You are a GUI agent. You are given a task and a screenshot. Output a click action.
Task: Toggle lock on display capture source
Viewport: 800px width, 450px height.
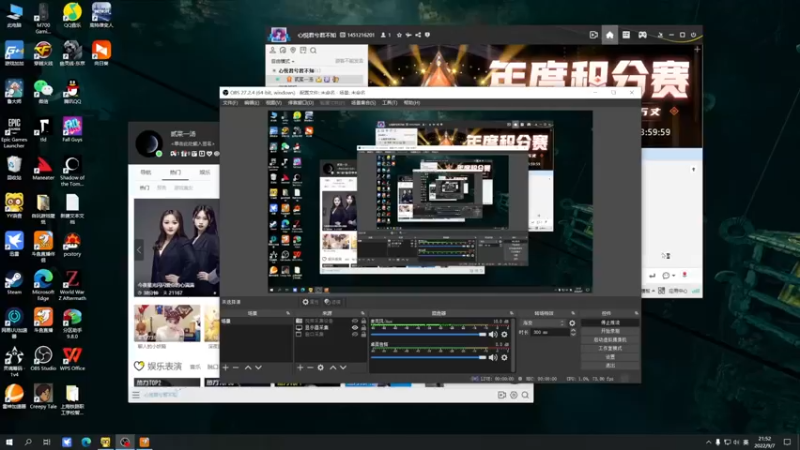[363, 328]
